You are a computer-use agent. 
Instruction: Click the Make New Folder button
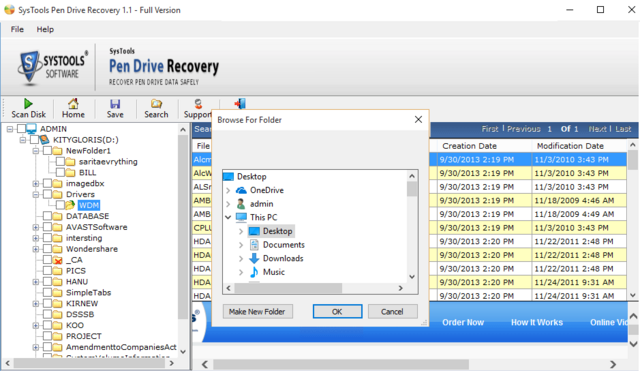(x=257, y=311)
